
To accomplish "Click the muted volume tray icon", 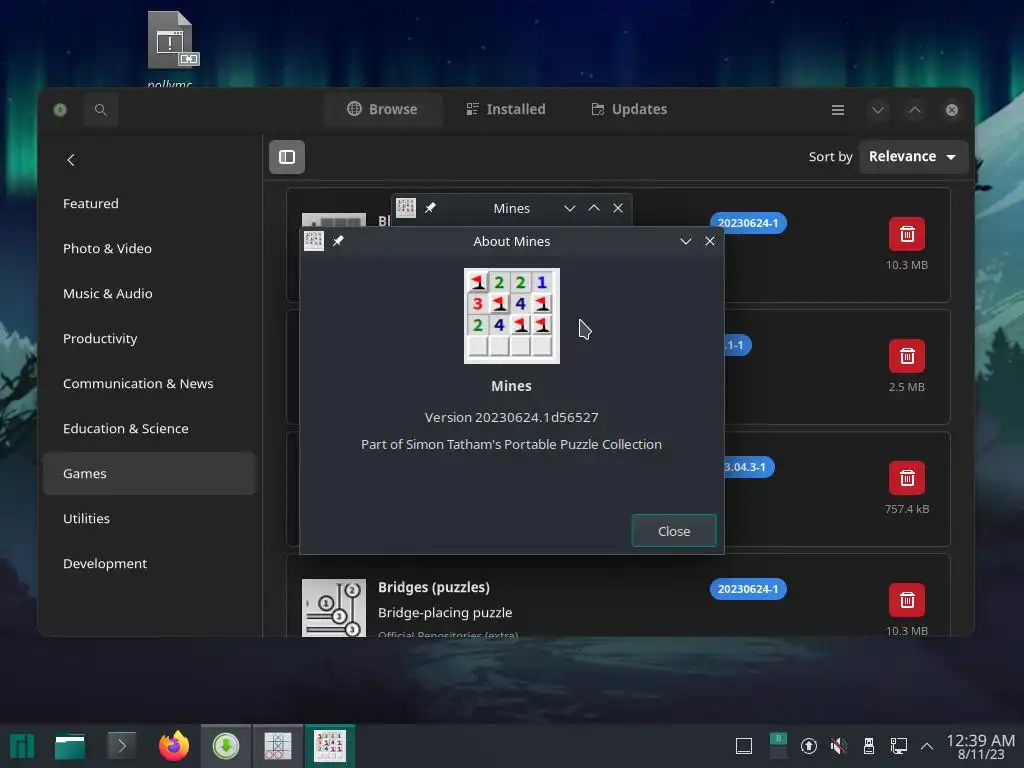I will 839,746.
